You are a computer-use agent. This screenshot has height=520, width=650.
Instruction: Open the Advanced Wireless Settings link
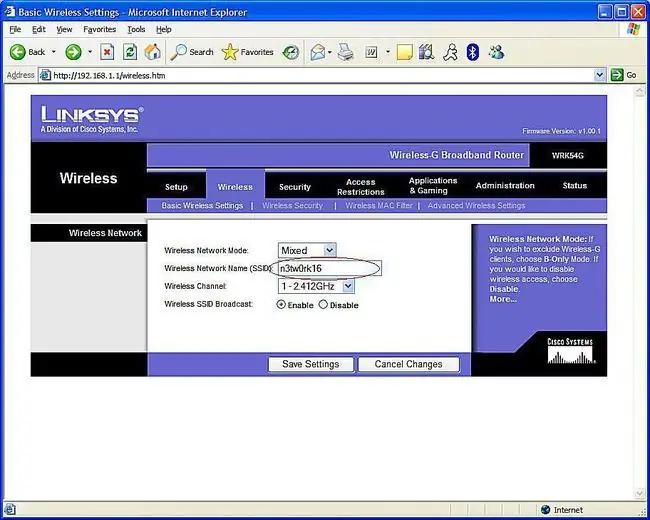[x=476, y=205]
